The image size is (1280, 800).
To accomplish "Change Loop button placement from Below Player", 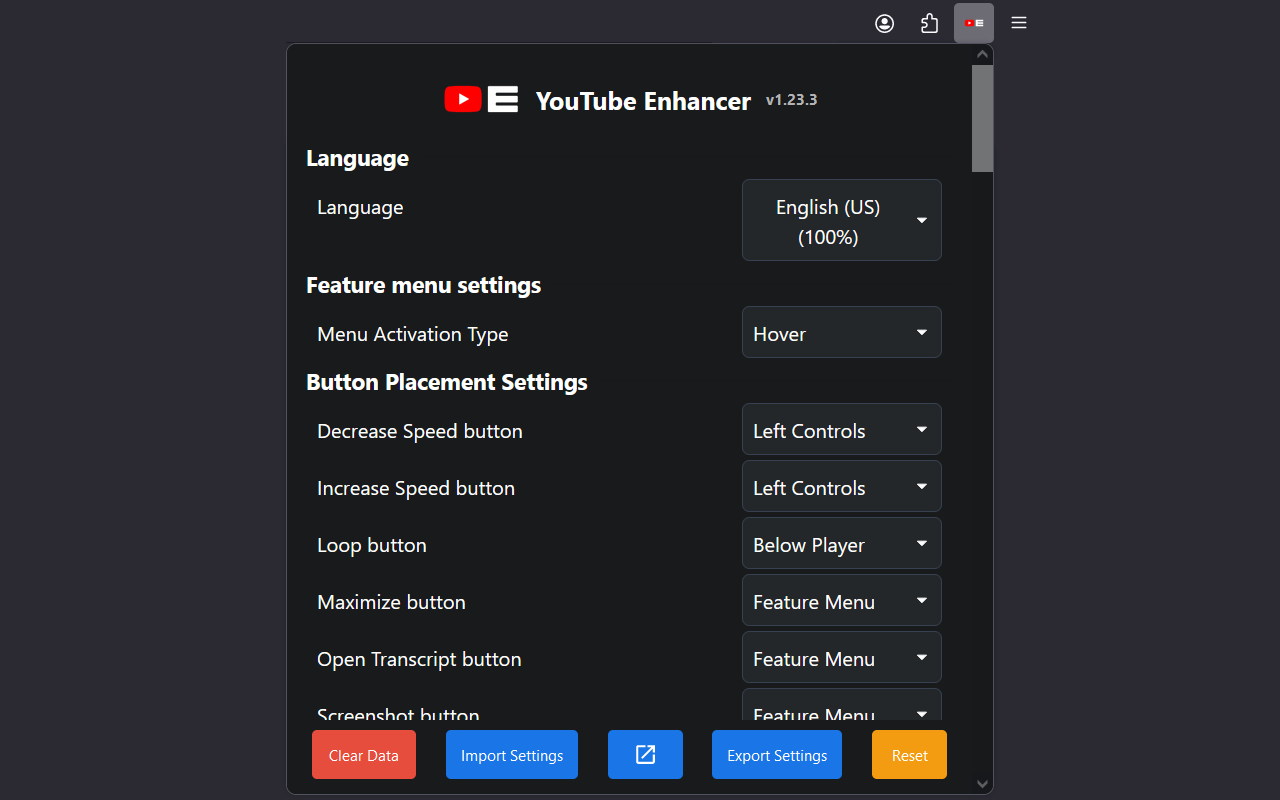I will [x=841, y=543].
